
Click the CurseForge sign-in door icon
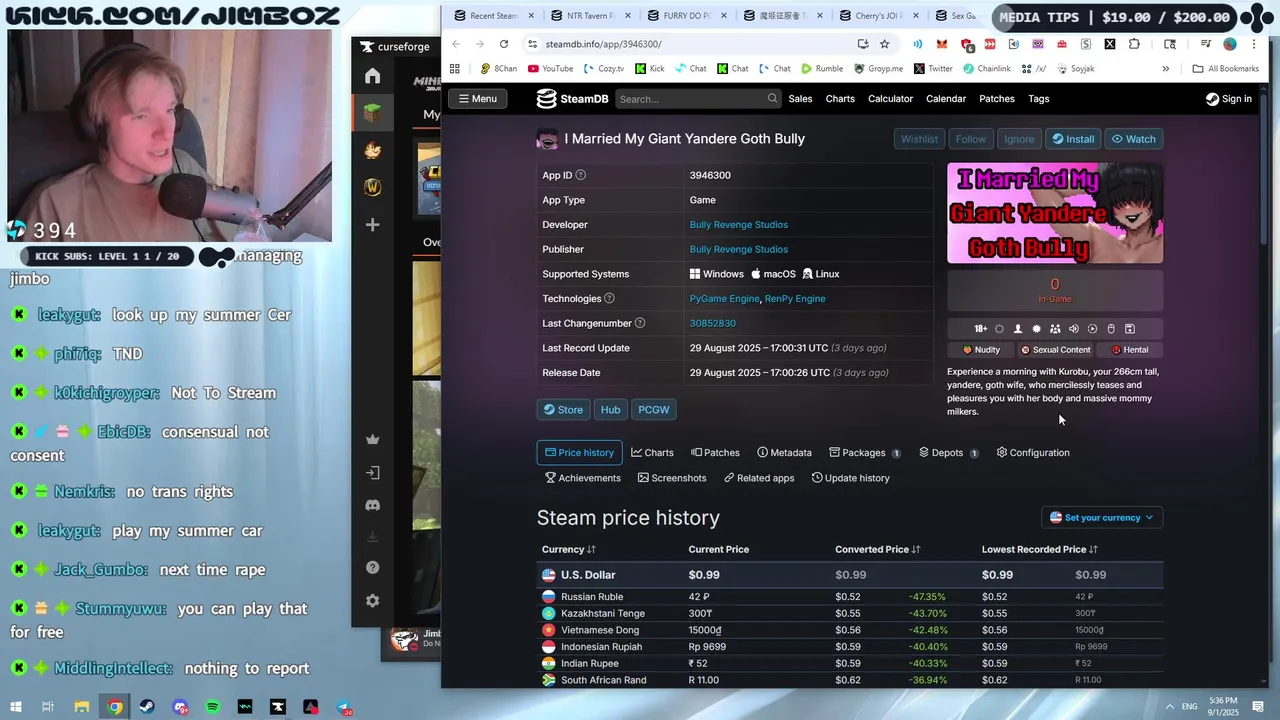[x=372, y=472]
